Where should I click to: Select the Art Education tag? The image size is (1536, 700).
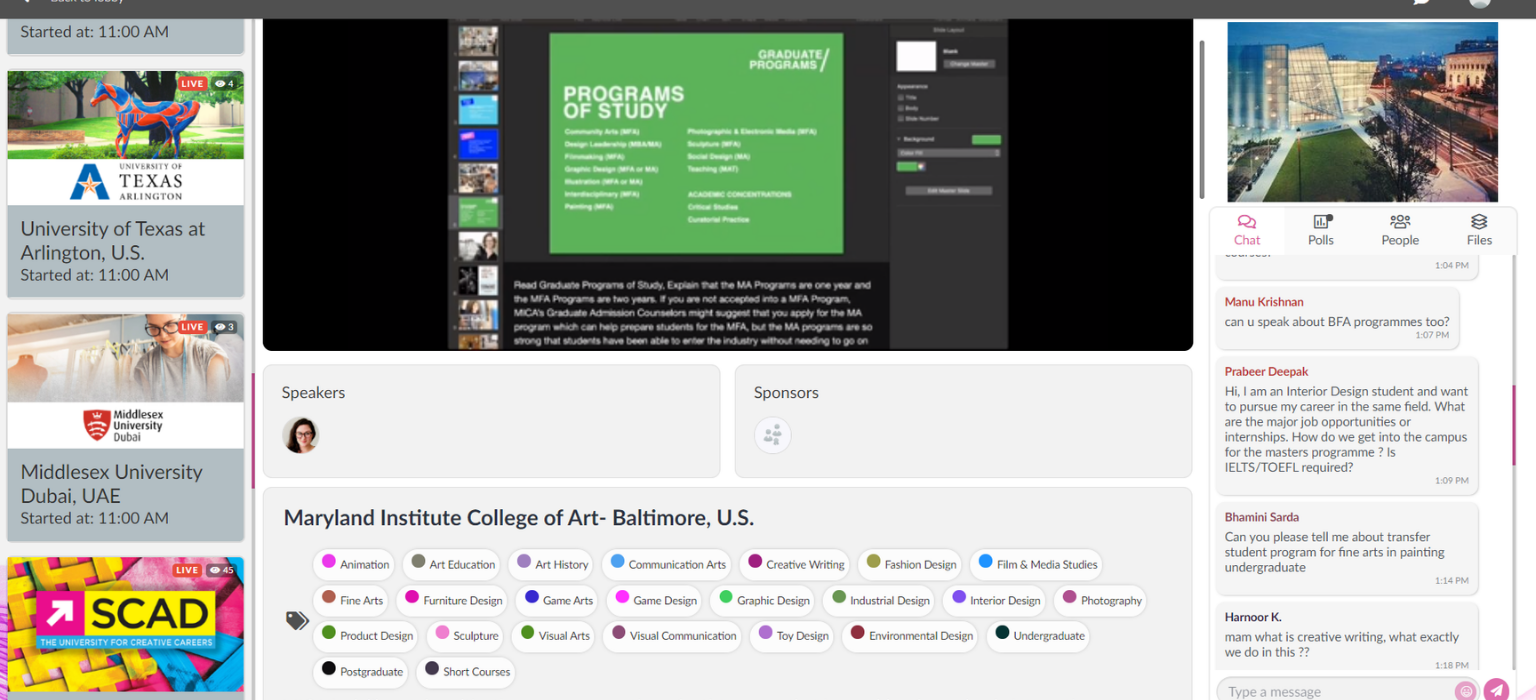pos(452,564)
